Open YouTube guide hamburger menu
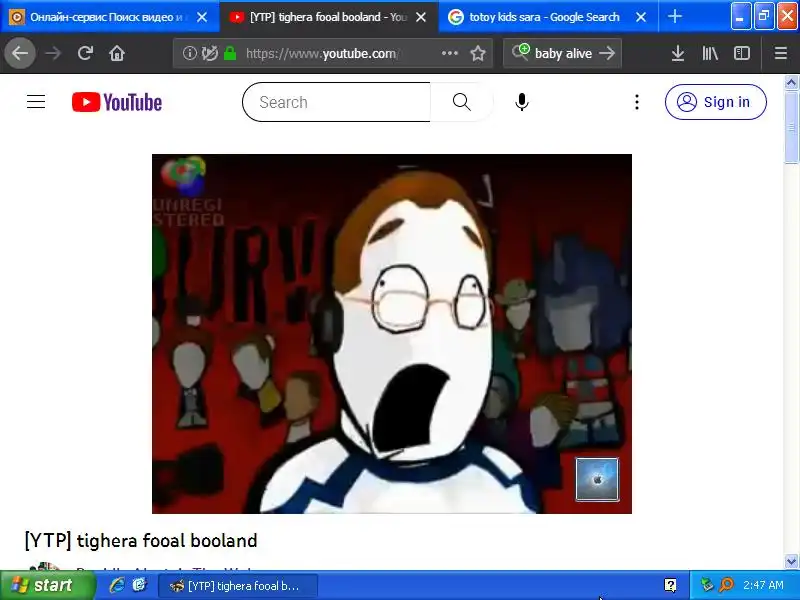Image resolution: width=800 pixels, height=600 pixels. point(36,102)
